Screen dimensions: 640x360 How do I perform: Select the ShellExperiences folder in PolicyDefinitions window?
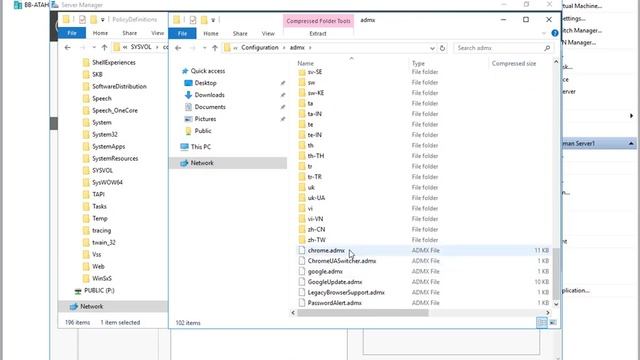(x=113, y=62)
